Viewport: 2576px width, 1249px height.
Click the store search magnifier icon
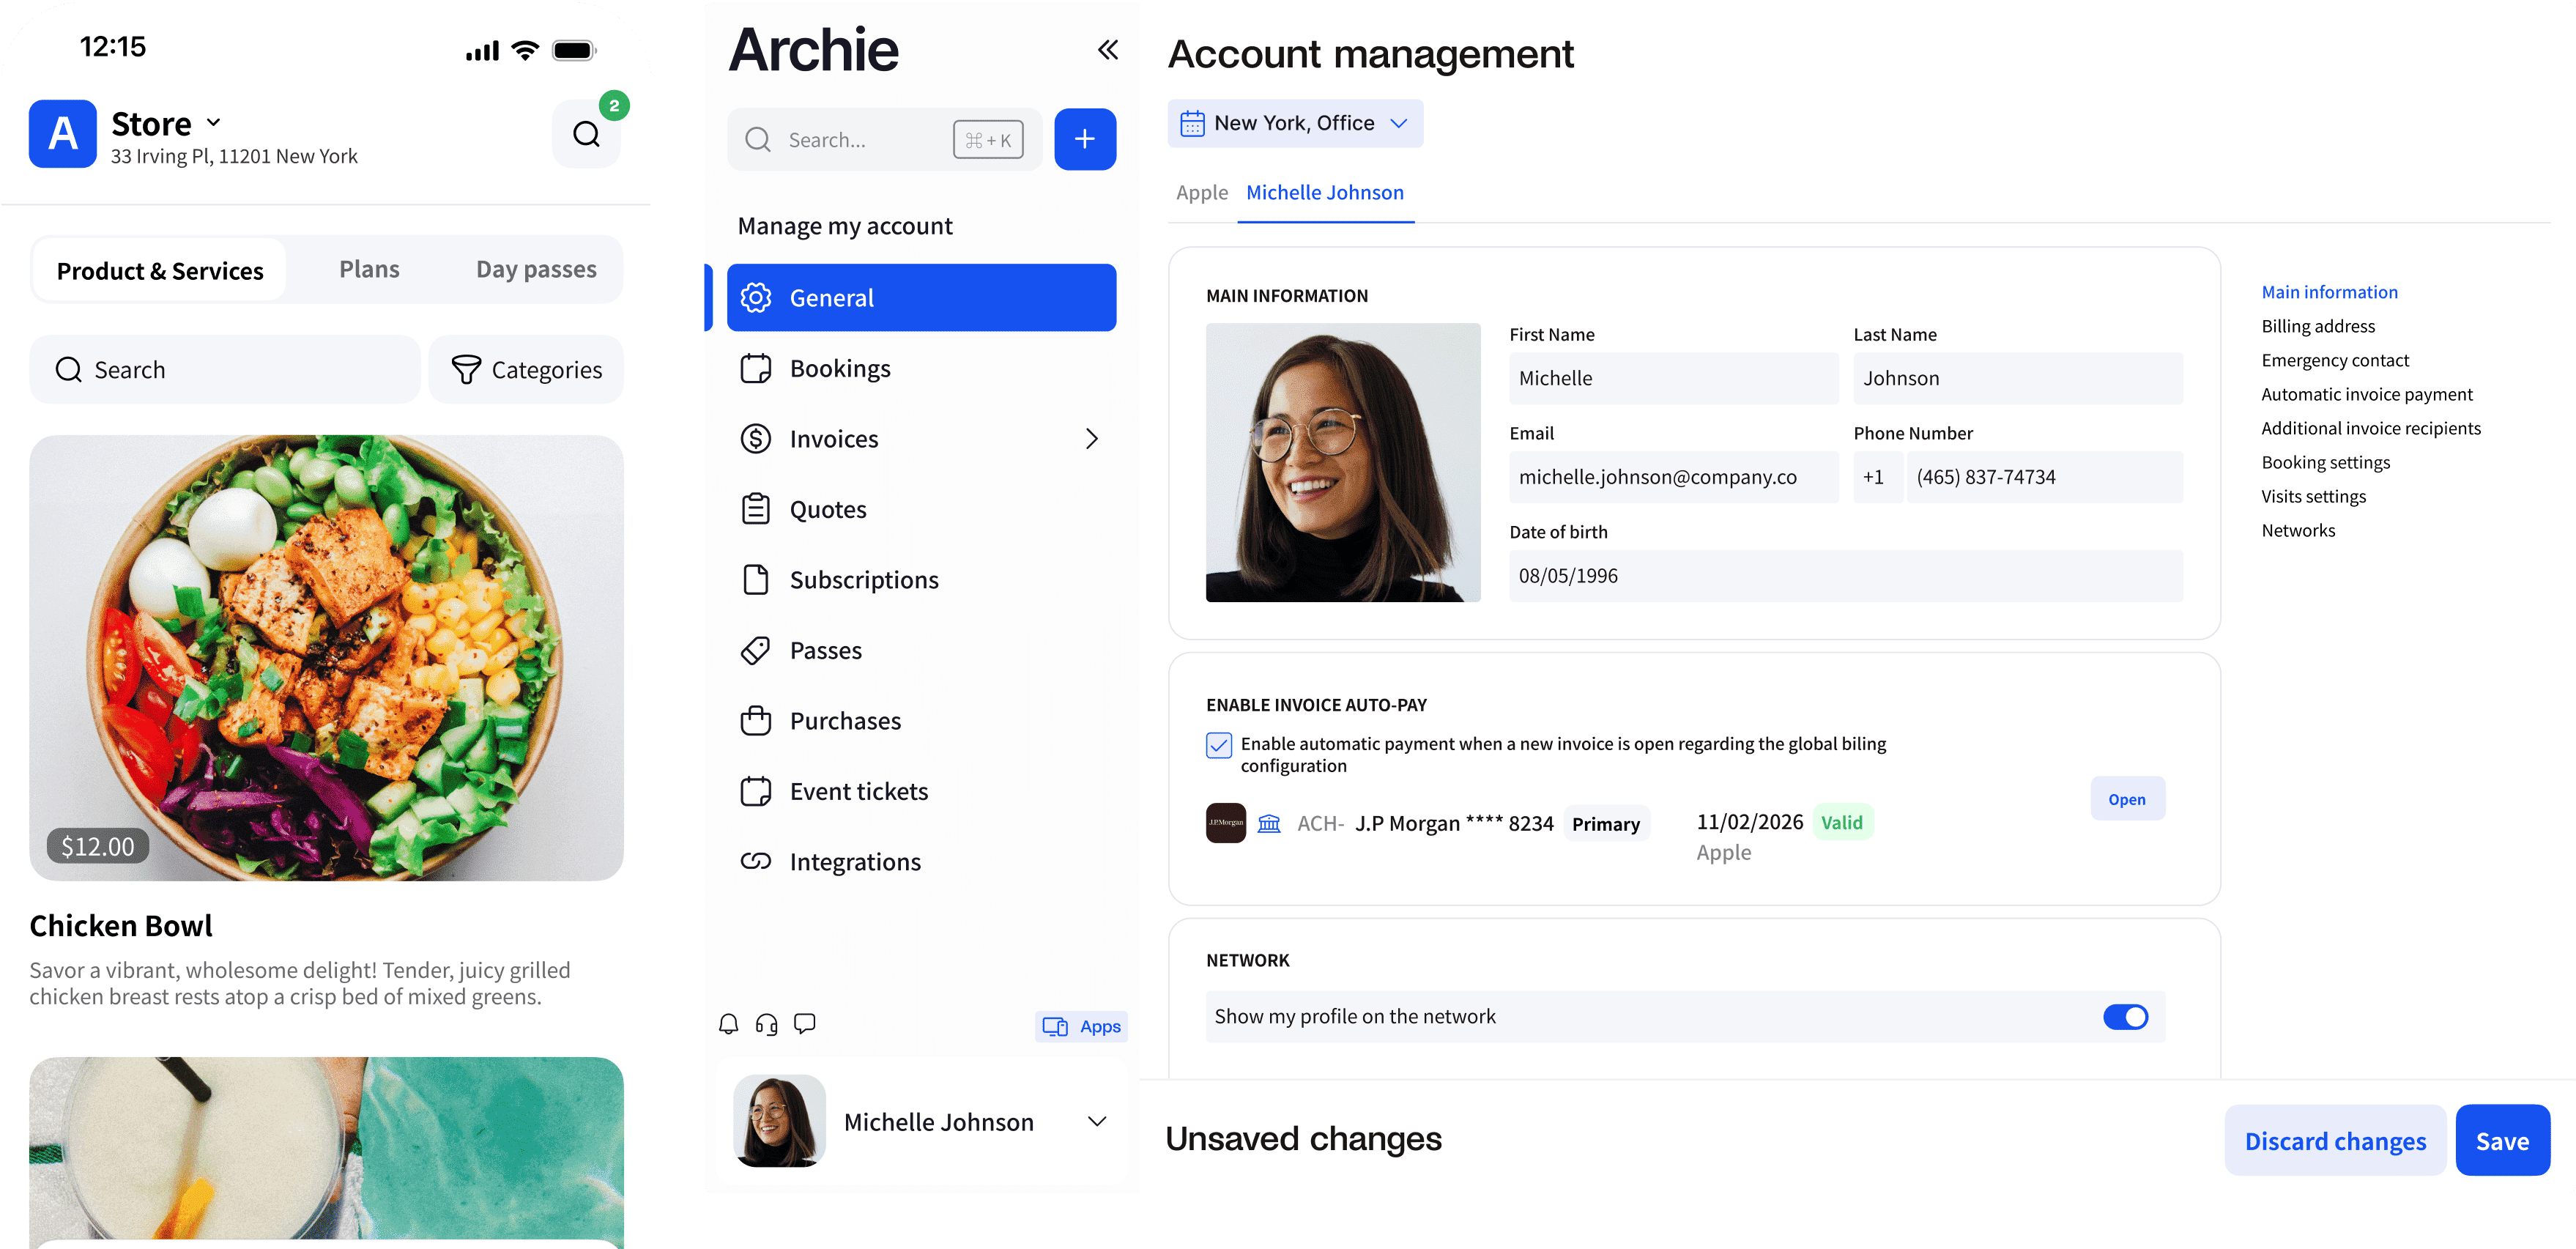coord(586,134)
